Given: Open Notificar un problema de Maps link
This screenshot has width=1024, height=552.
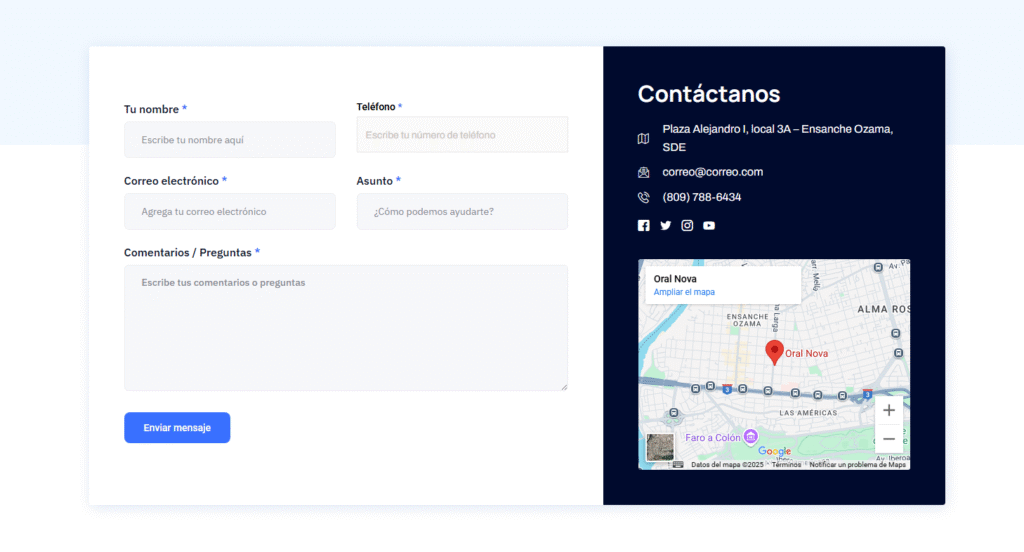Looking at the screenshot, I should (857, 465).
